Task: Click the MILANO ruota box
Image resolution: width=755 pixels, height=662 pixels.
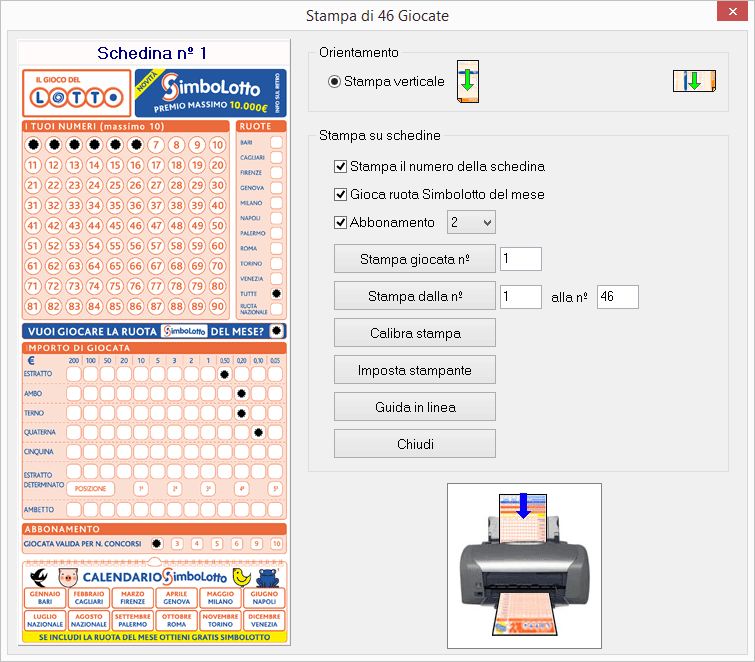Action: [x=276, y=203]
